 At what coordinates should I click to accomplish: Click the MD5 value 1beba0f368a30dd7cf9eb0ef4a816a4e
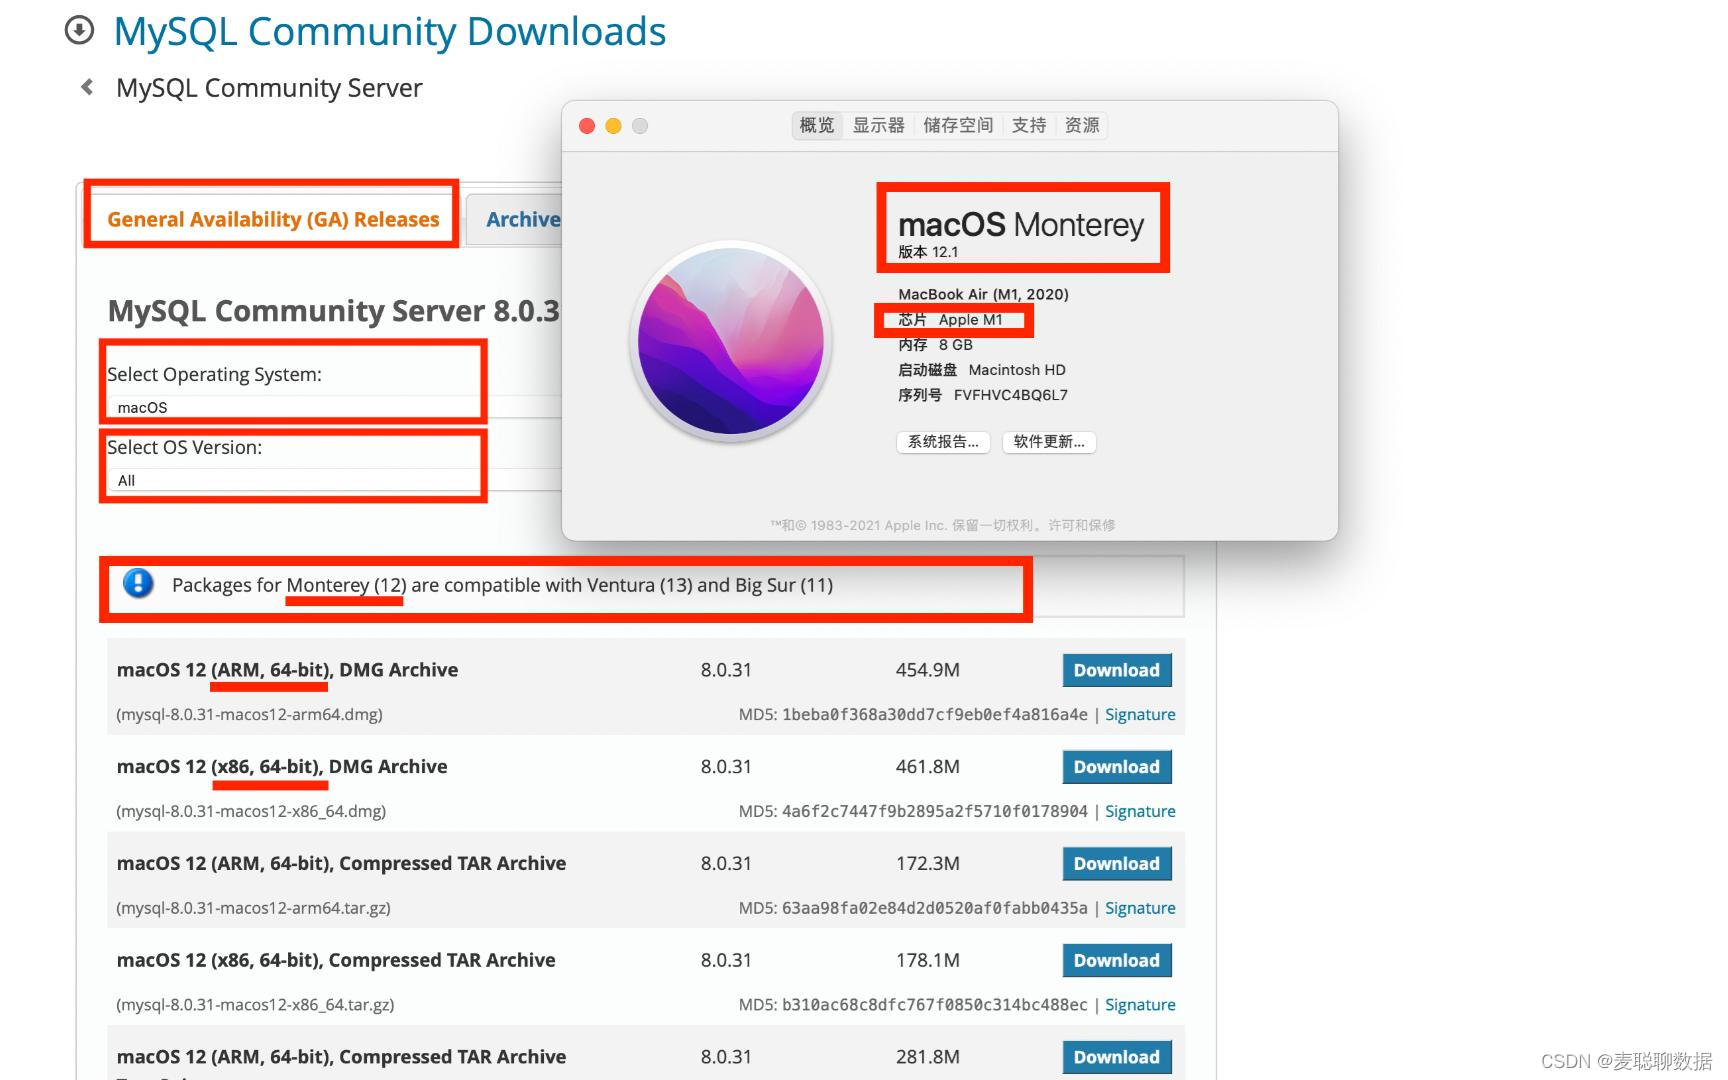pyautogui.click(x=934, y=714)
